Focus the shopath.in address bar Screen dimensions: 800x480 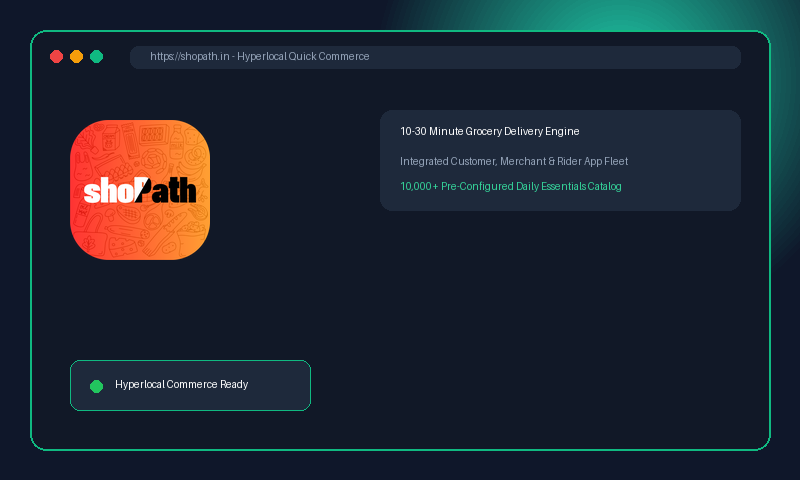[x=435, y=57]
